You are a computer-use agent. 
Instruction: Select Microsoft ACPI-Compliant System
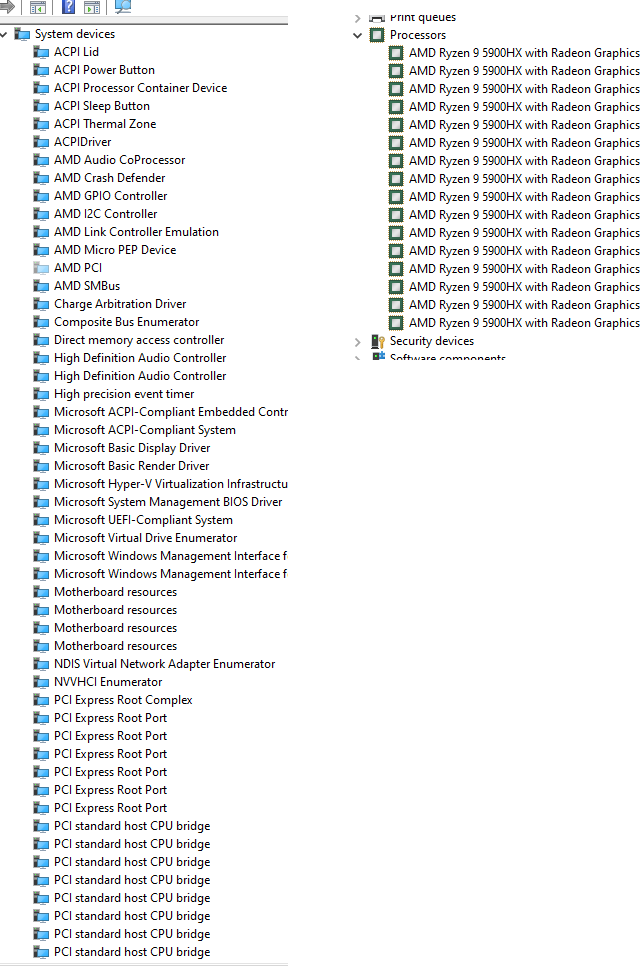pos(145,429)
